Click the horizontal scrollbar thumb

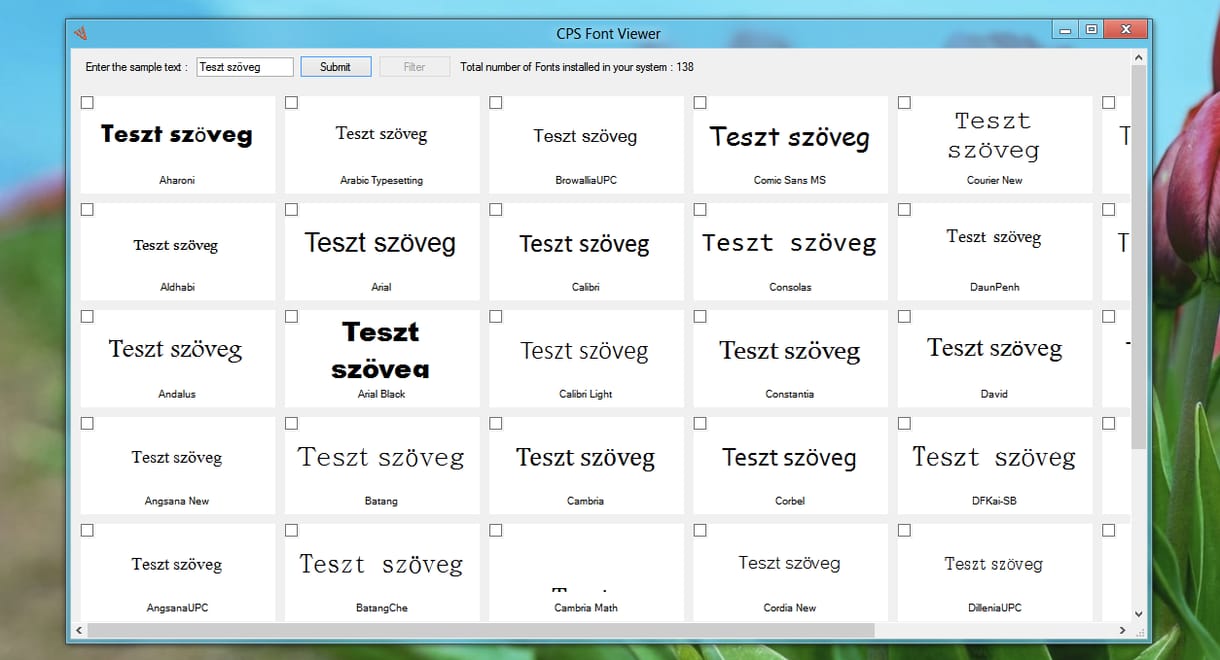481,630
